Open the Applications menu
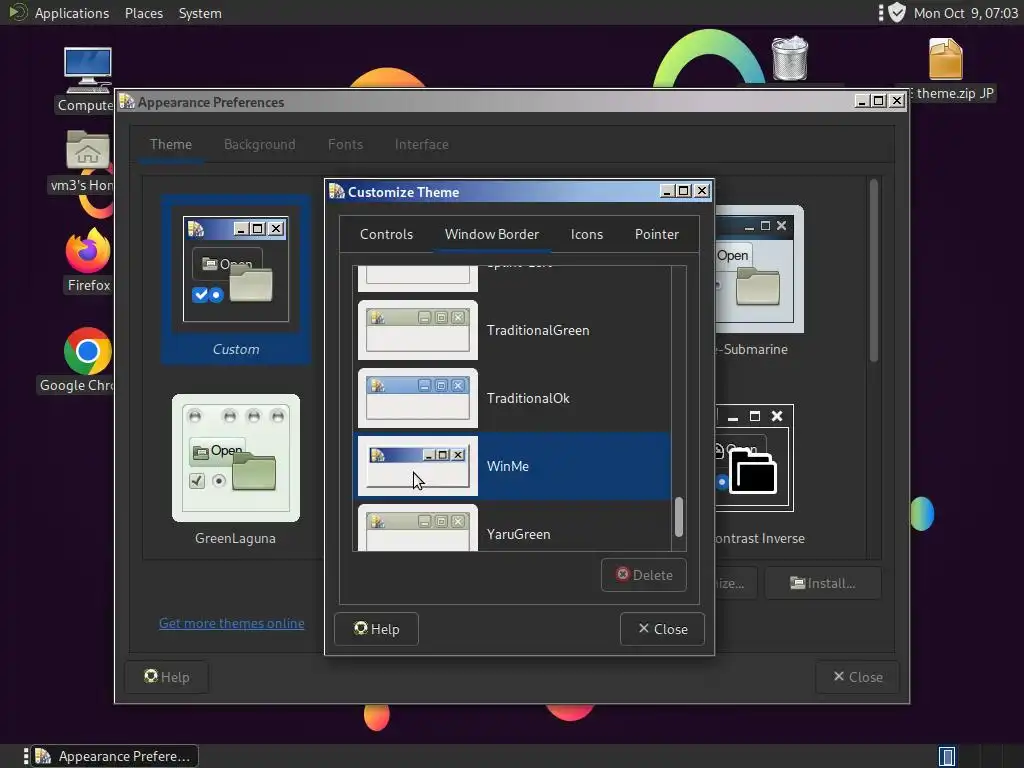1024x768 pixels. click(x=72, y=13)
